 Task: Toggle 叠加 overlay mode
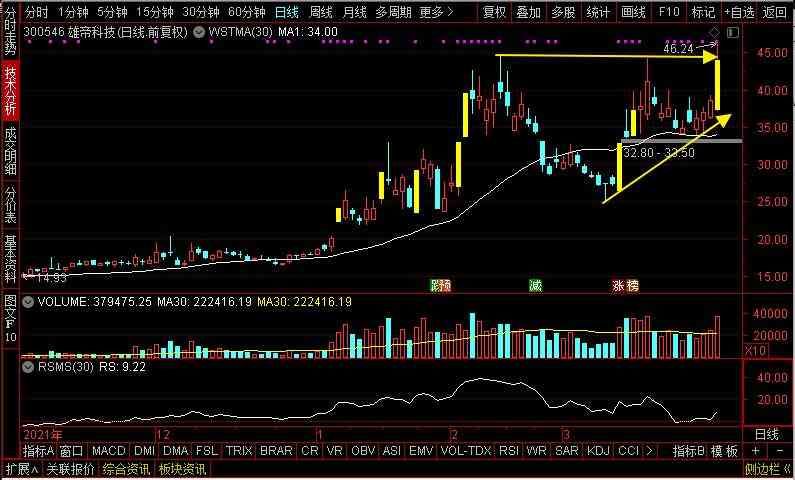coord(529,12)
